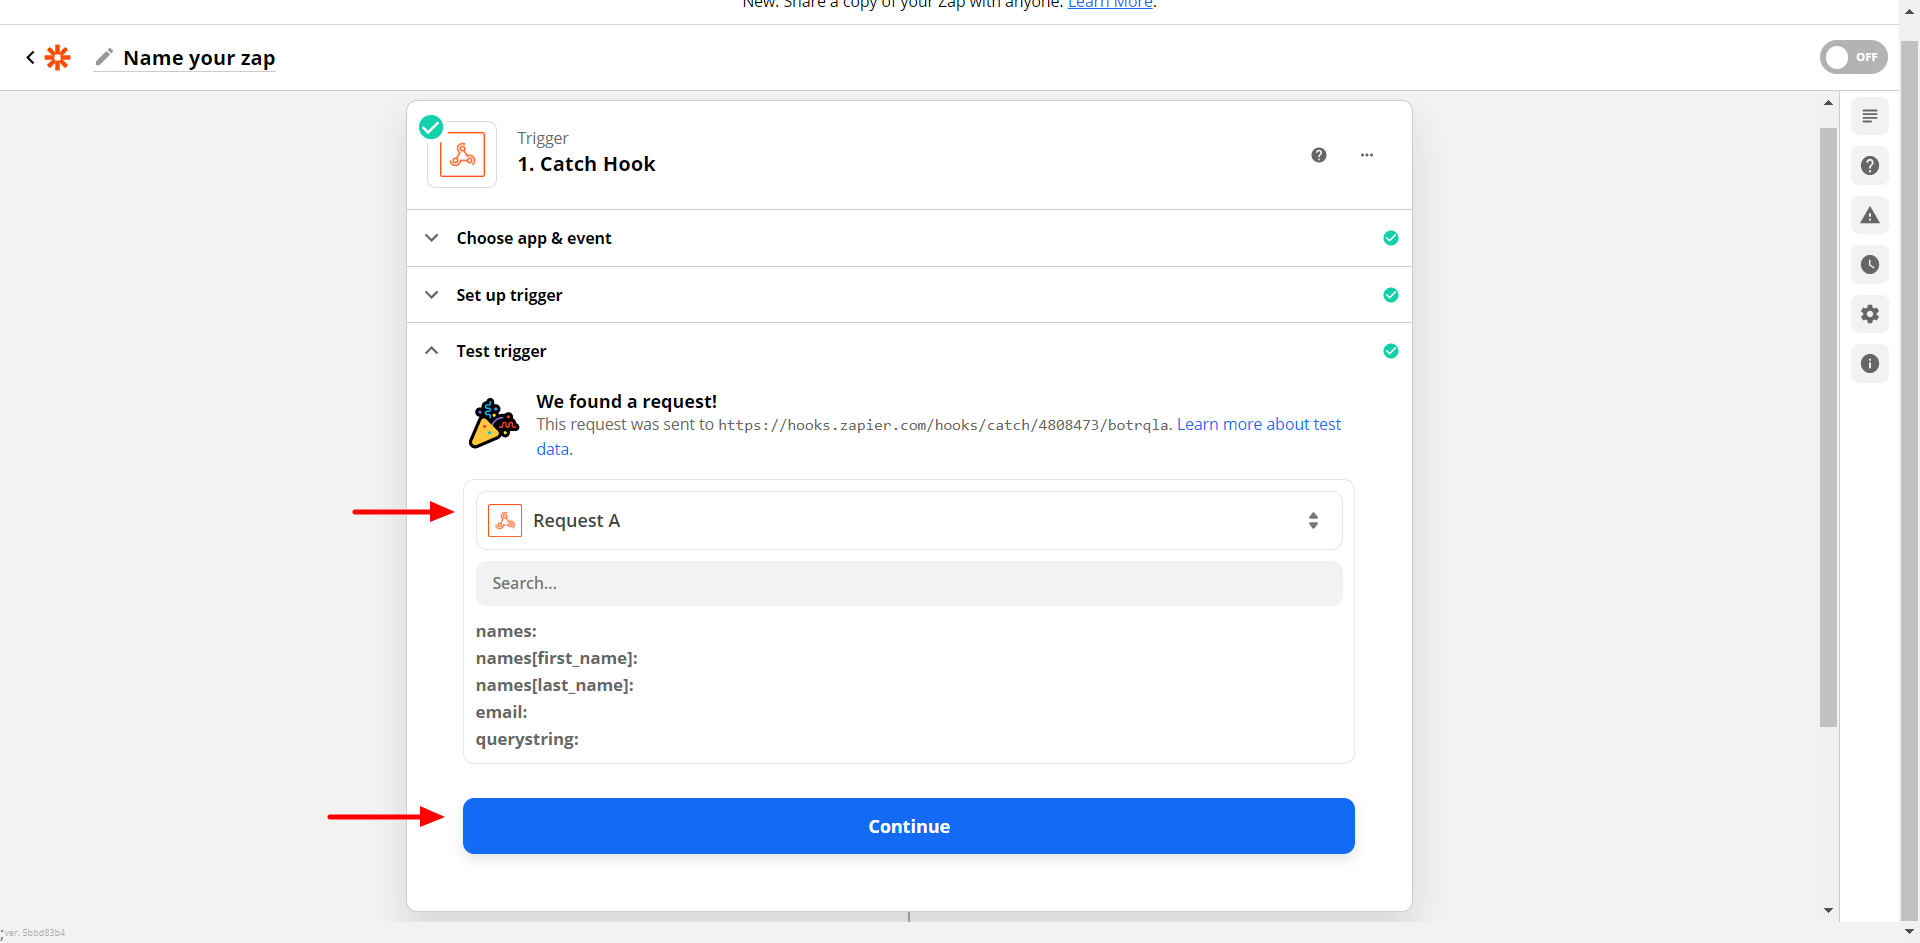The image size is (1920, 943).
Task: Open the info icon in right sidebar
Action: click(x=1870, y=364)
